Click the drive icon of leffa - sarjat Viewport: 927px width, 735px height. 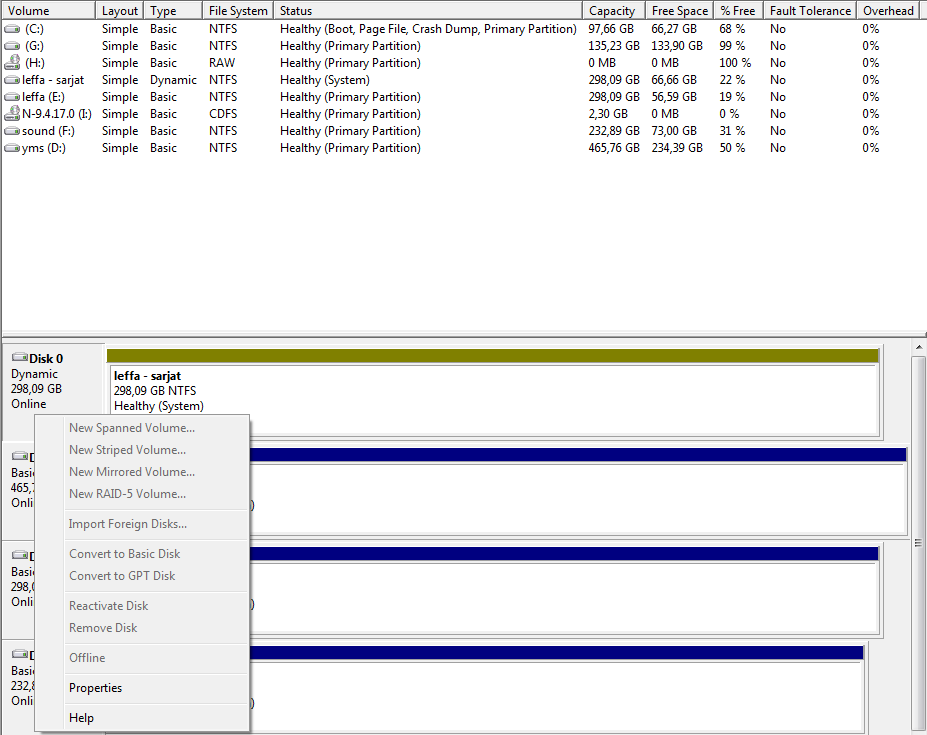click(x=12, y=80)
